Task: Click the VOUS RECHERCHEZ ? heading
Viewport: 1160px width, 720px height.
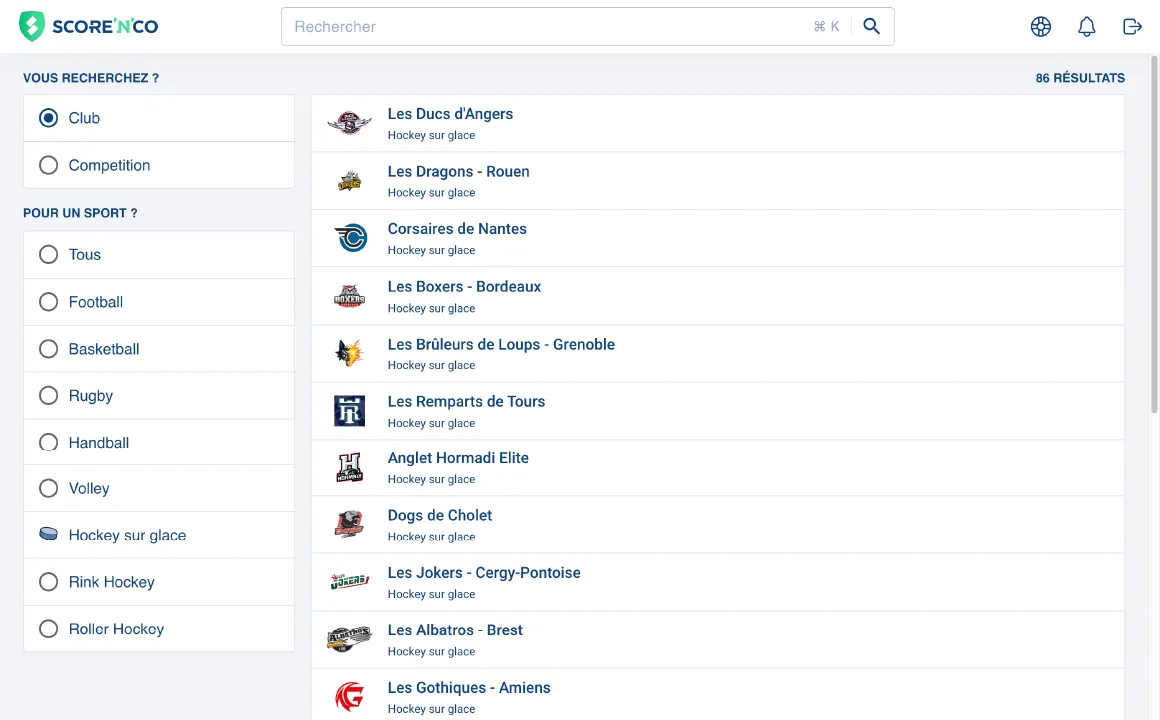Action: coord(91,78)
